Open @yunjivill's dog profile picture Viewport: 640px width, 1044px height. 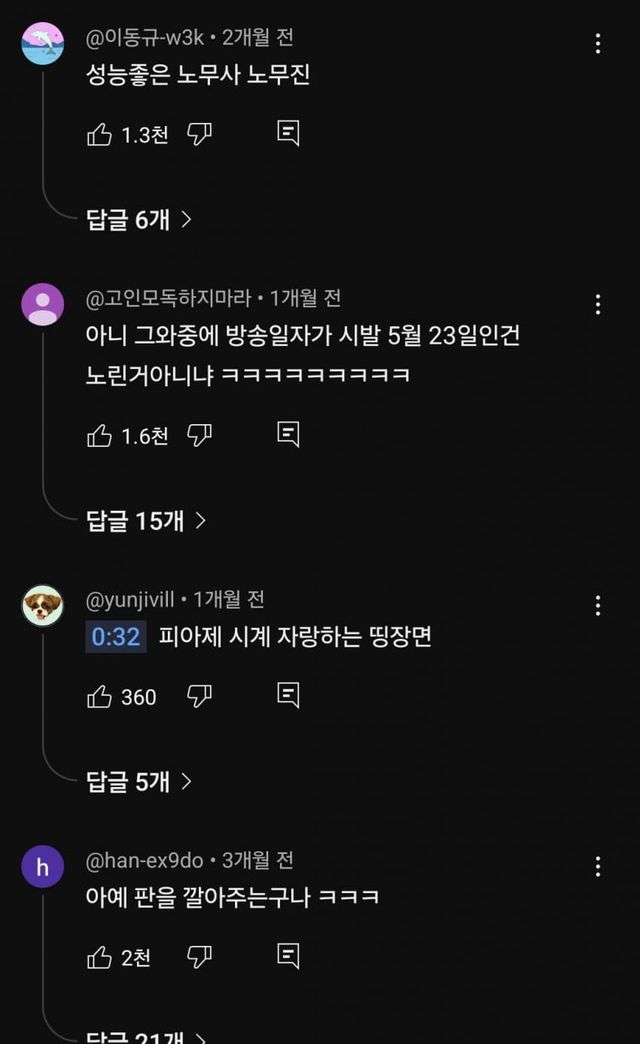pyautogui.click(x=42, y=605)
